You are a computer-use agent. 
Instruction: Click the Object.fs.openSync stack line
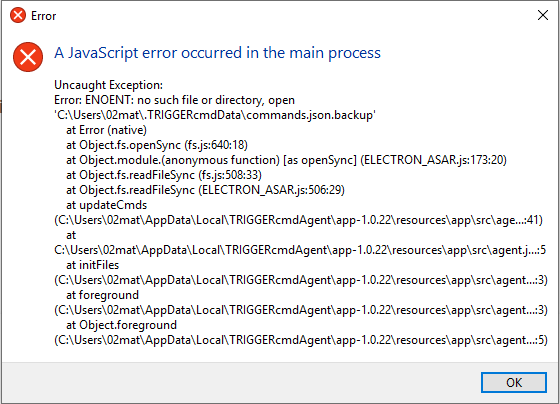point(157,145)
